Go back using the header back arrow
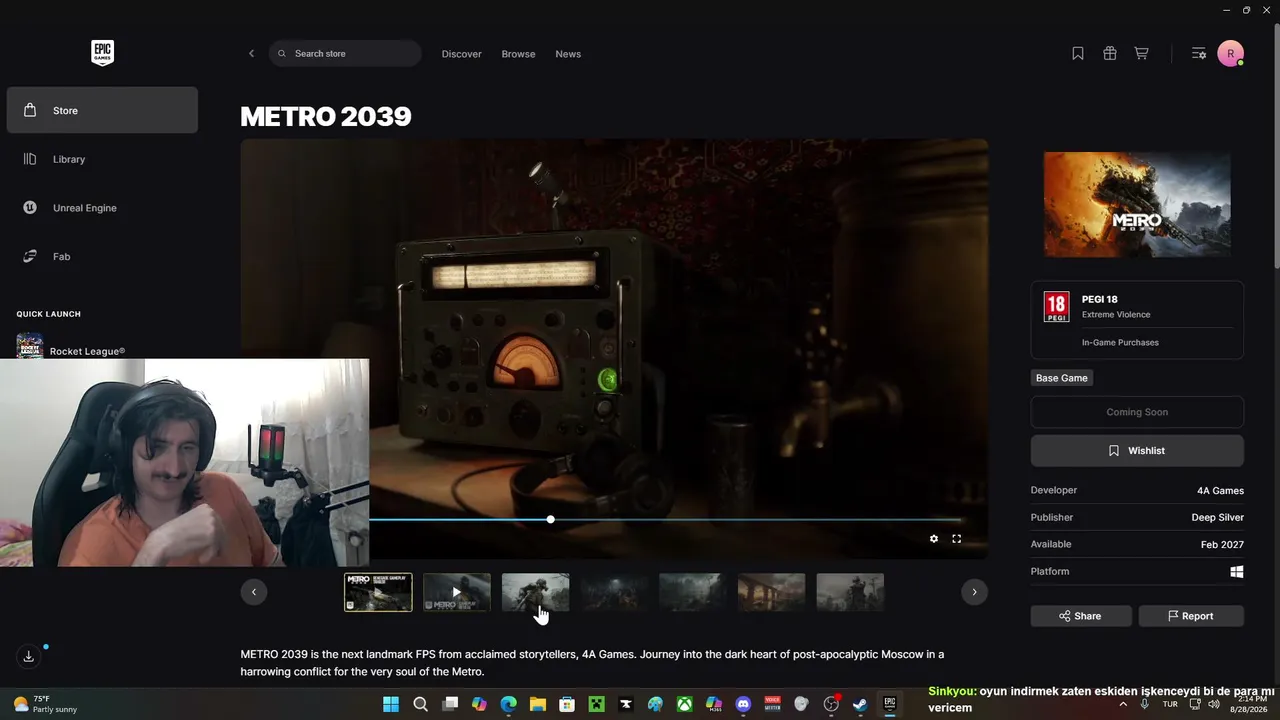The image size is (1280, 720). click(251, 54)
